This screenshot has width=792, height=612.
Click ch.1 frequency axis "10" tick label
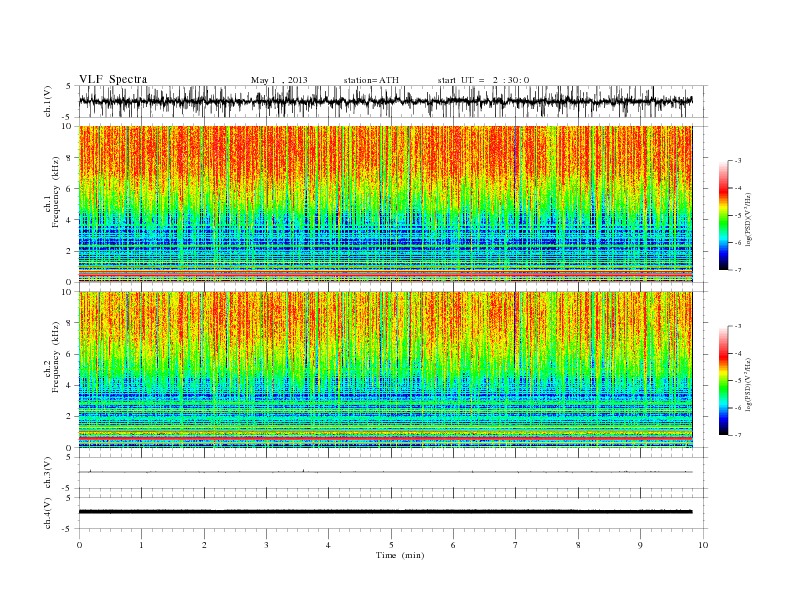point(68,126)
